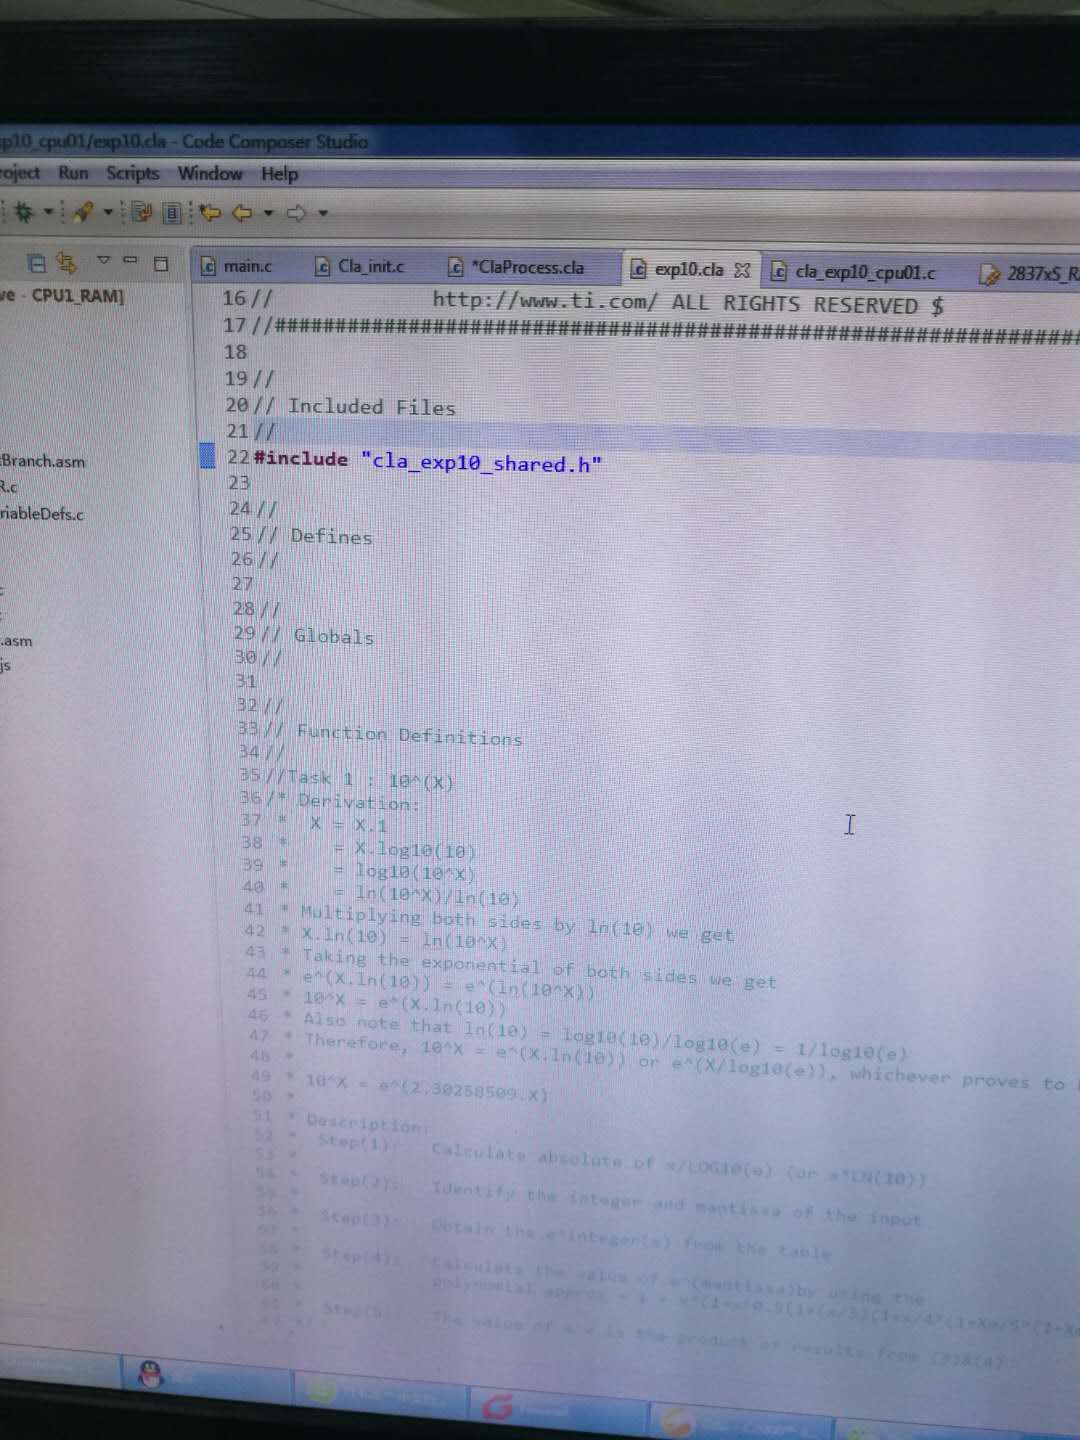Click the orange swirl taskbar application icon
This screenshot has width=1080, height=1440.
[677, 1419]
